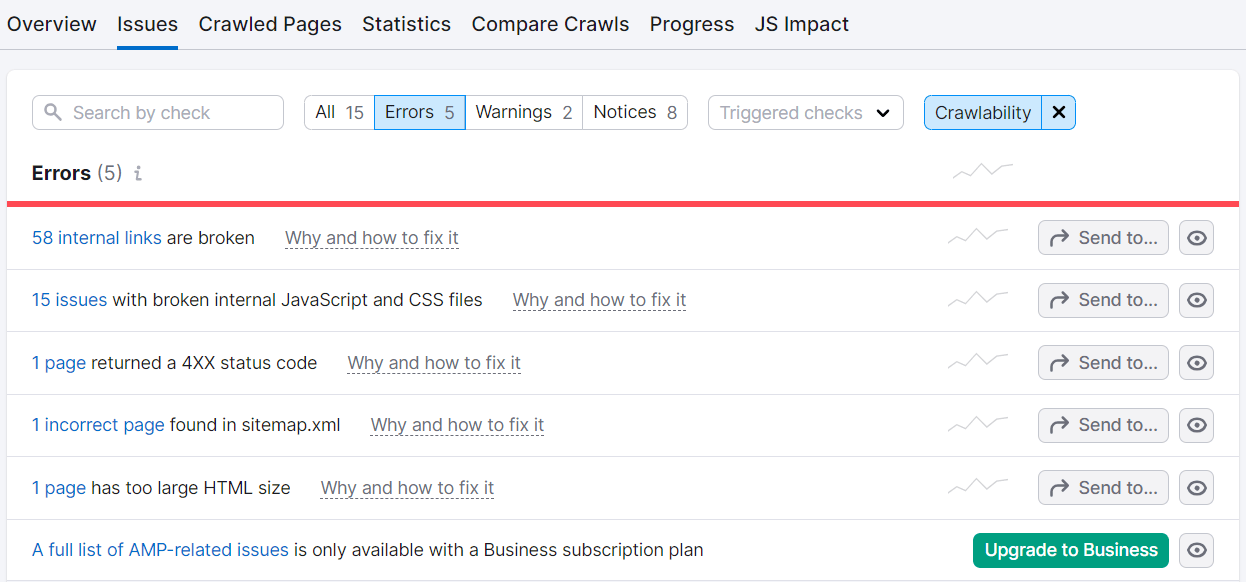The image size is (1246, 582).
Task: Open the 58 internal links link
Action: pyautogui.click(x=96, y=238)
